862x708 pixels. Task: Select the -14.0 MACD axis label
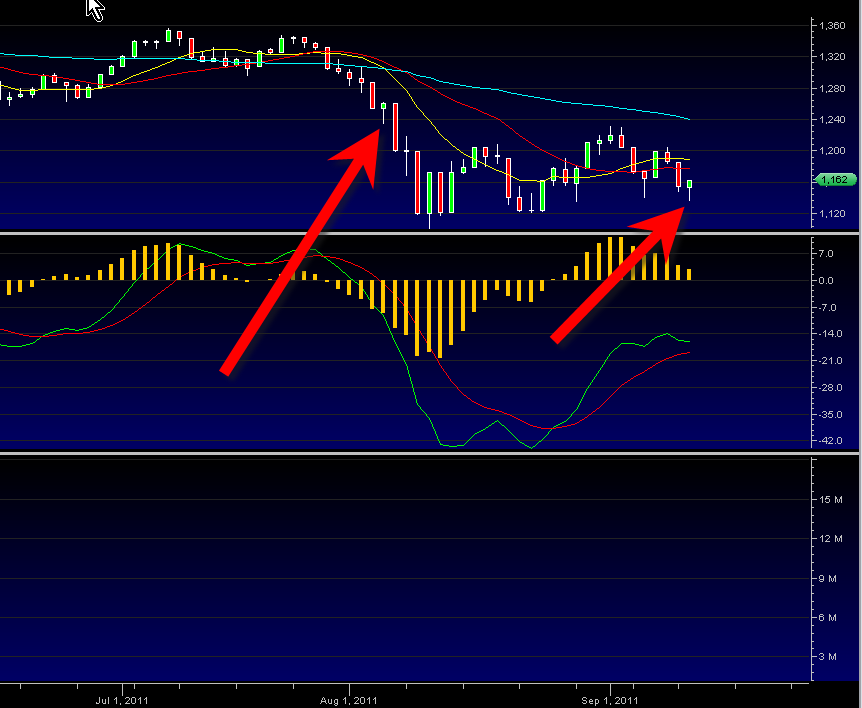click(830, 334)
